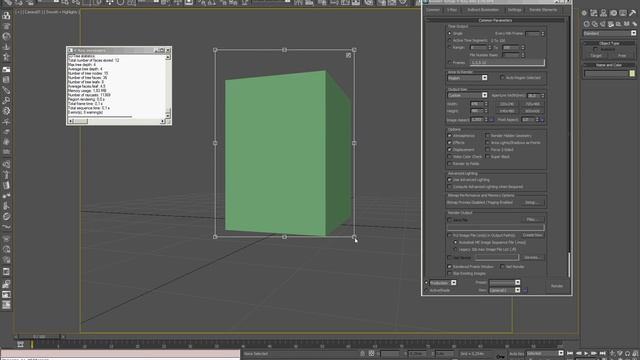Collapse the Common Parameters rollout
640x360 pixels.
pyautogui.click(x=495, y=20)
